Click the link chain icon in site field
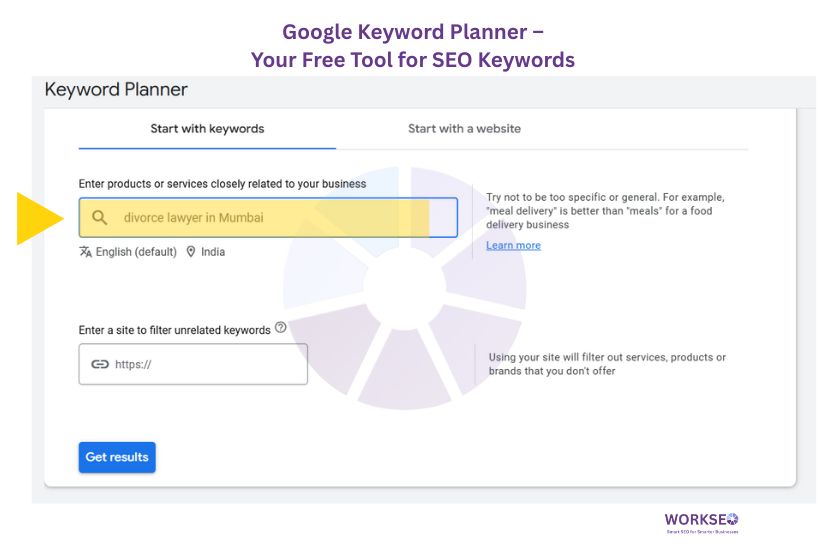 click(x=100, y=365)
